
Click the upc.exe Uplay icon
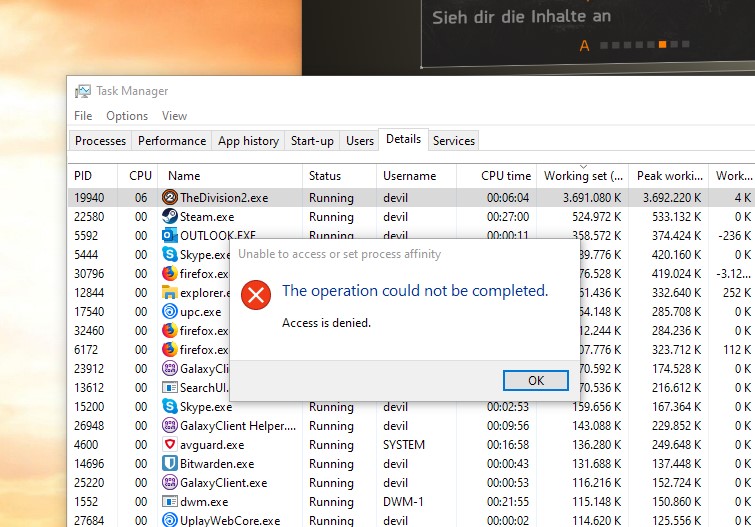point(169,312)
